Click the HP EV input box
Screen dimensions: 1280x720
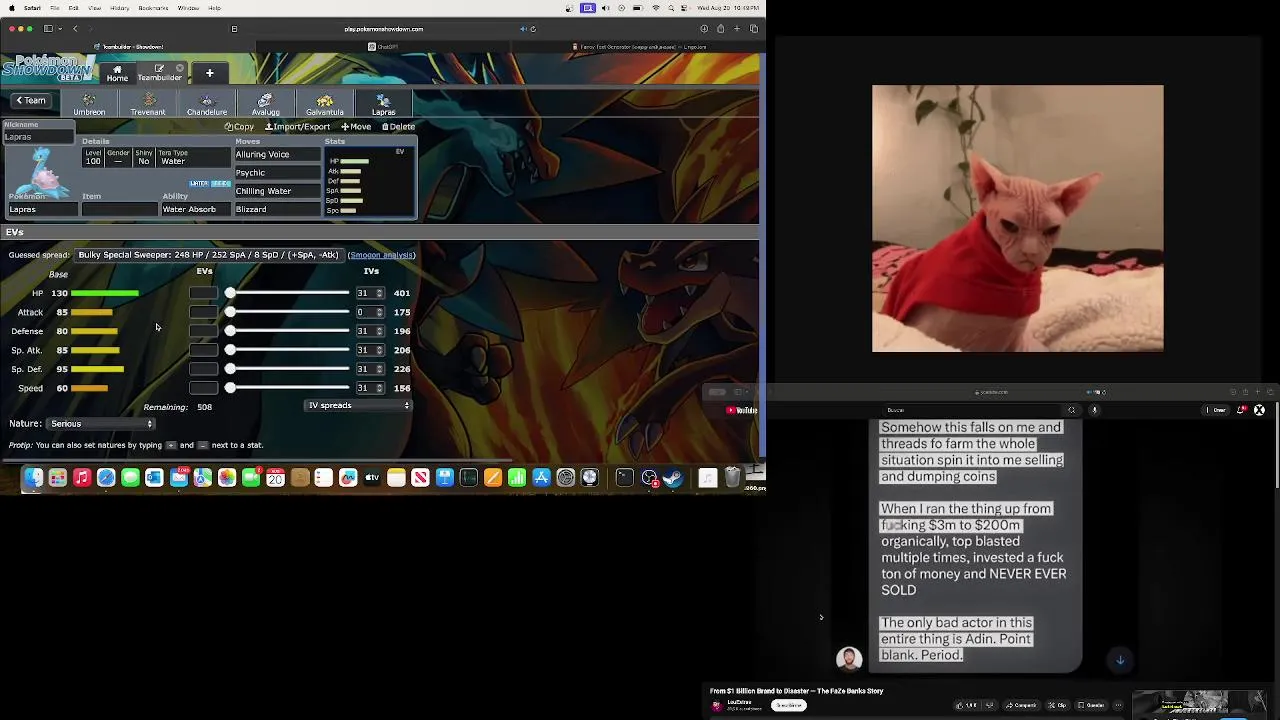coord(203,293)
